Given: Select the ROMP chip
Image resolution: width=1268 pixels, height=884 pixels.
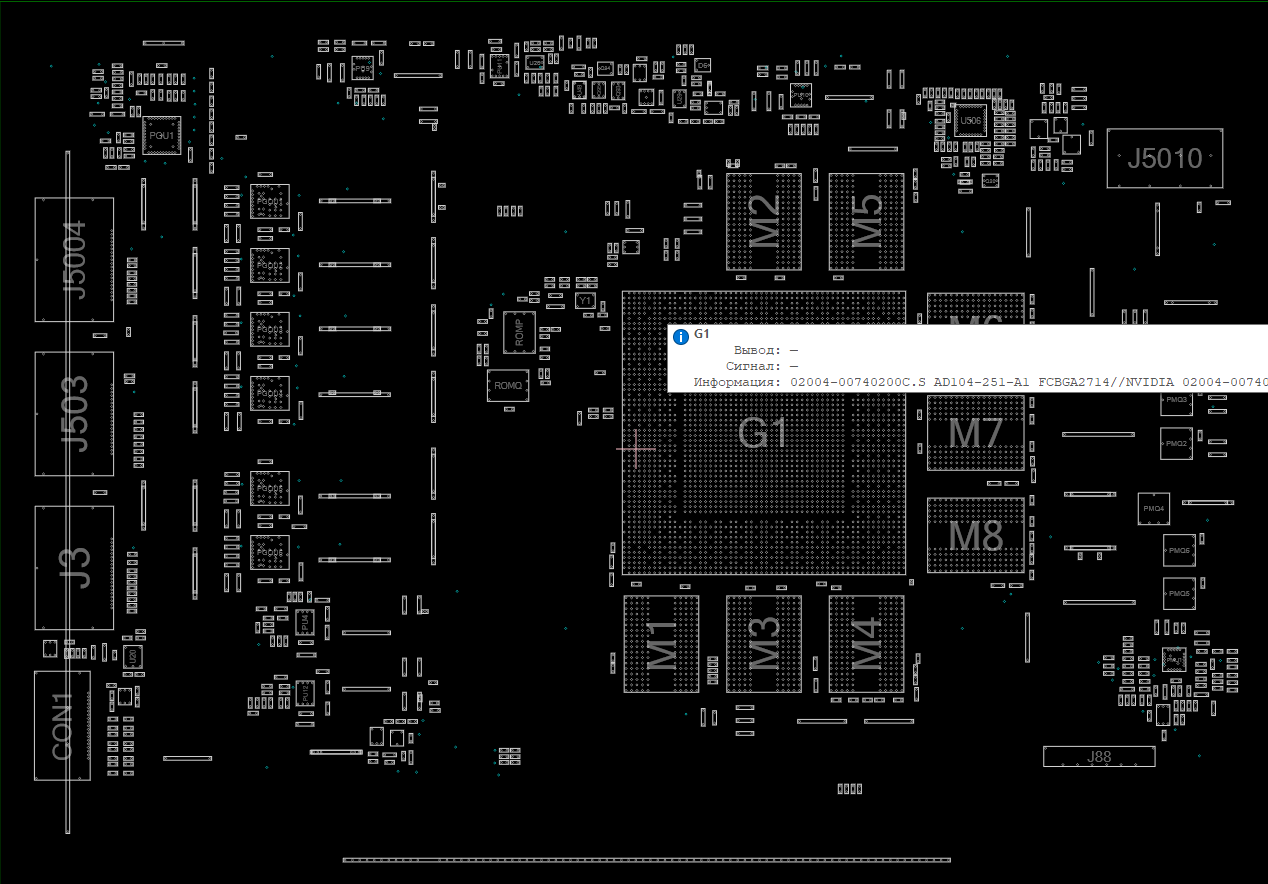Looking at the screenshot, I should [x=519, y=330].
